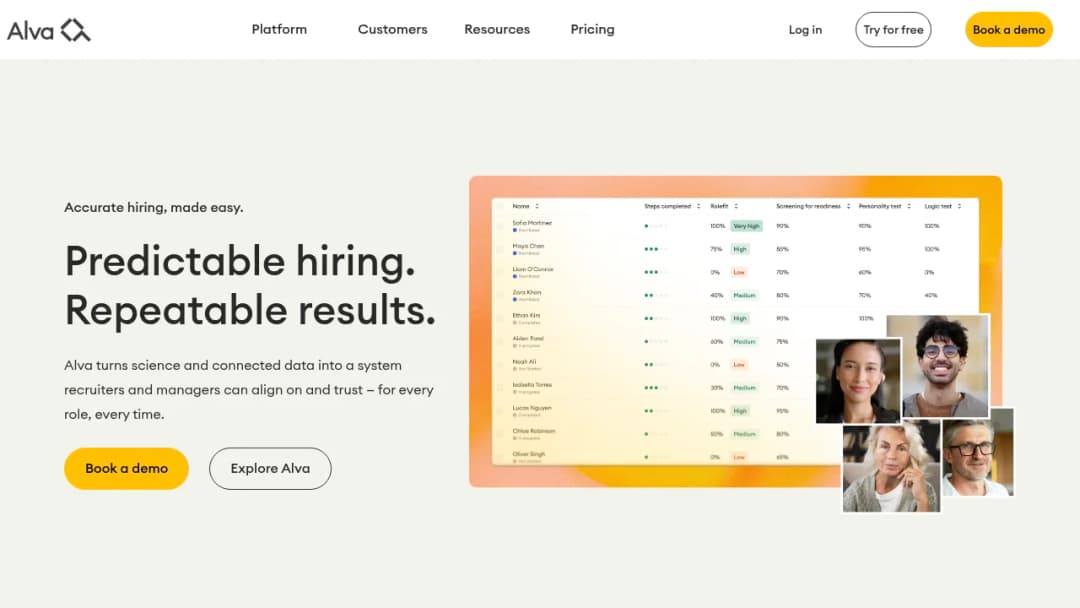Click the Predictable hiring. Repeatable results. headline
The image size is (1080, 608).
point(250,286)
